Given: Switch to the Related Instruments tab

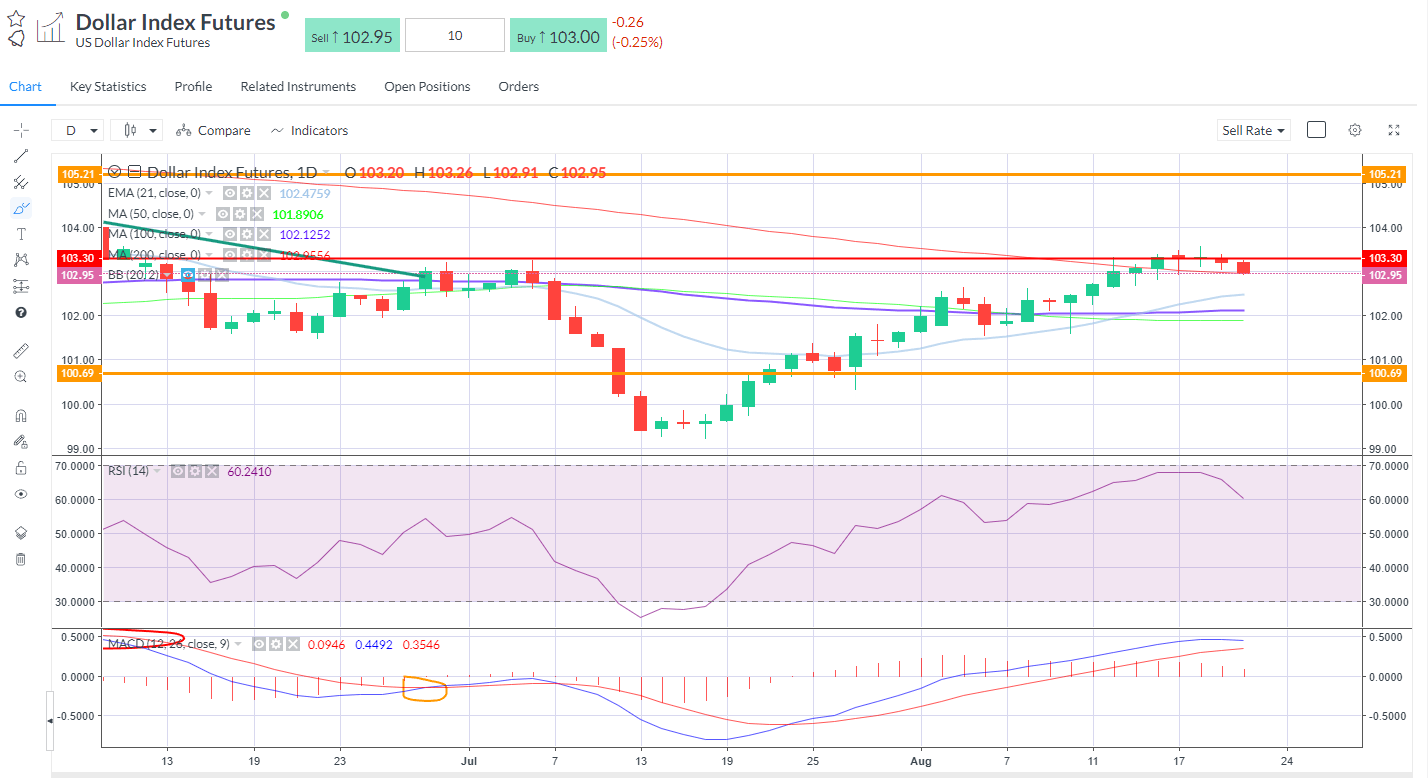Looking at the screenshot, I should coord(298,87).
